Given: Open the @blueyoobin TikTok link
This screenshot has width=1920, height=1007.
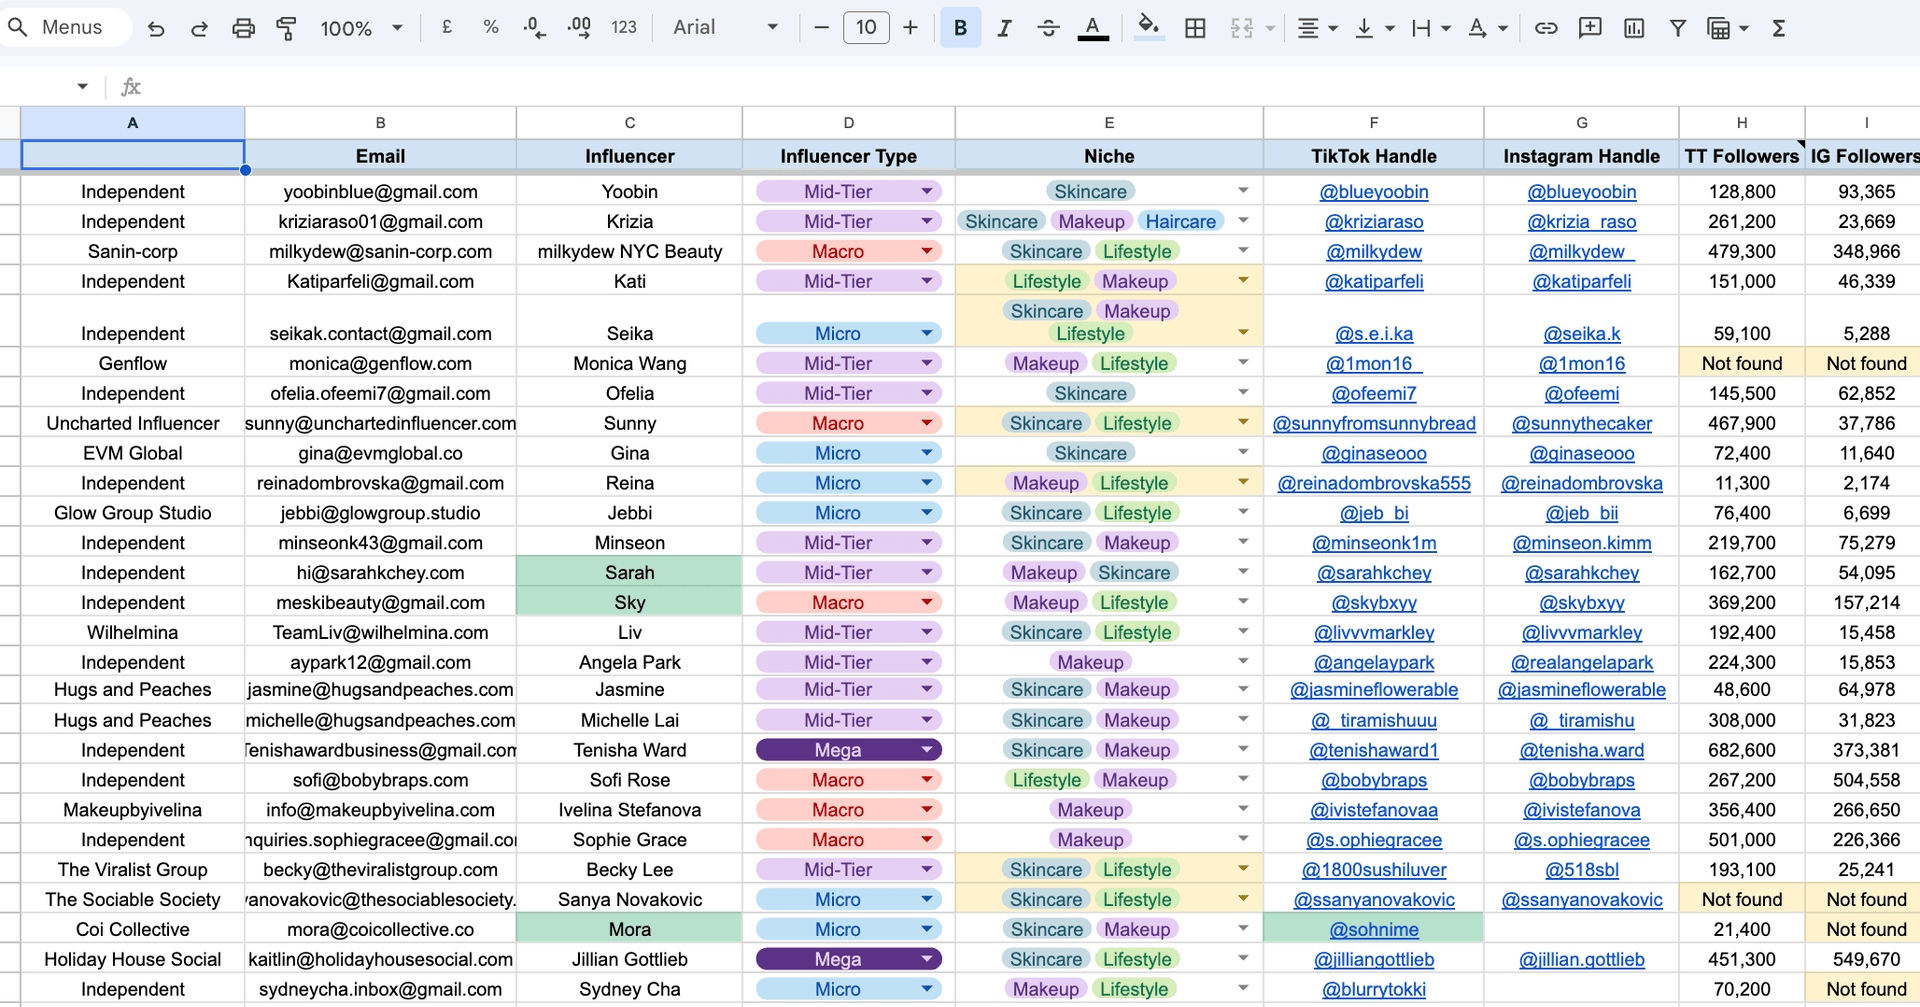Looking at the screenshot, I should [x=1374, y=192].
